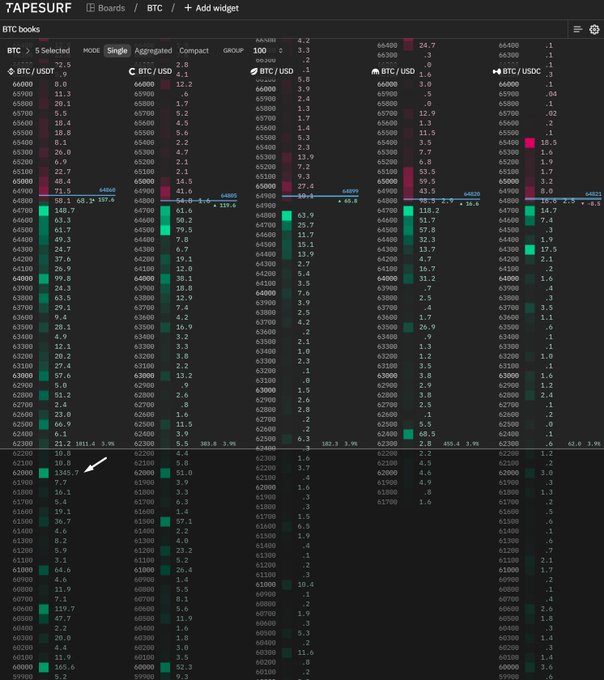The height and width of the screenshot is (680, 604).
Task: Click the 455.4 depth total in Kraken column
Action: pyautogui.click(x=451, y=444)
